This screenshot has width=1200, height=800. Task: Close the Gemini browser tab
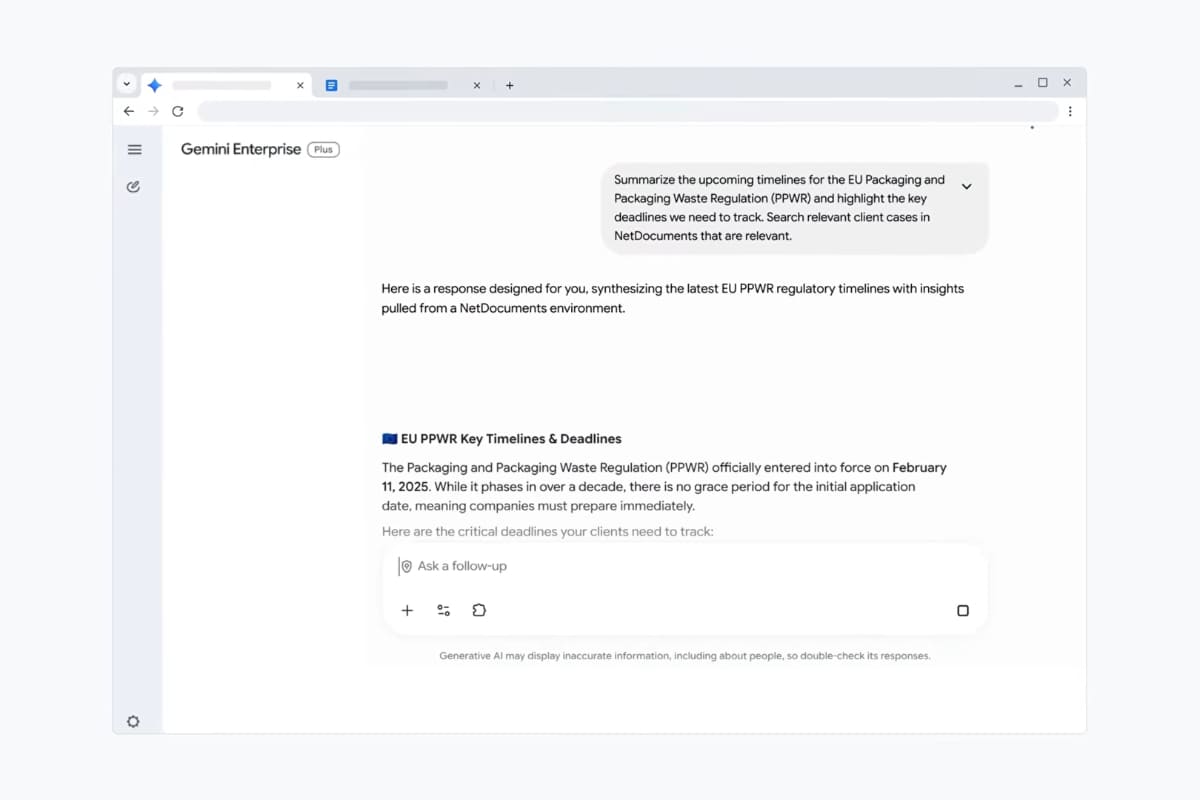300,86
